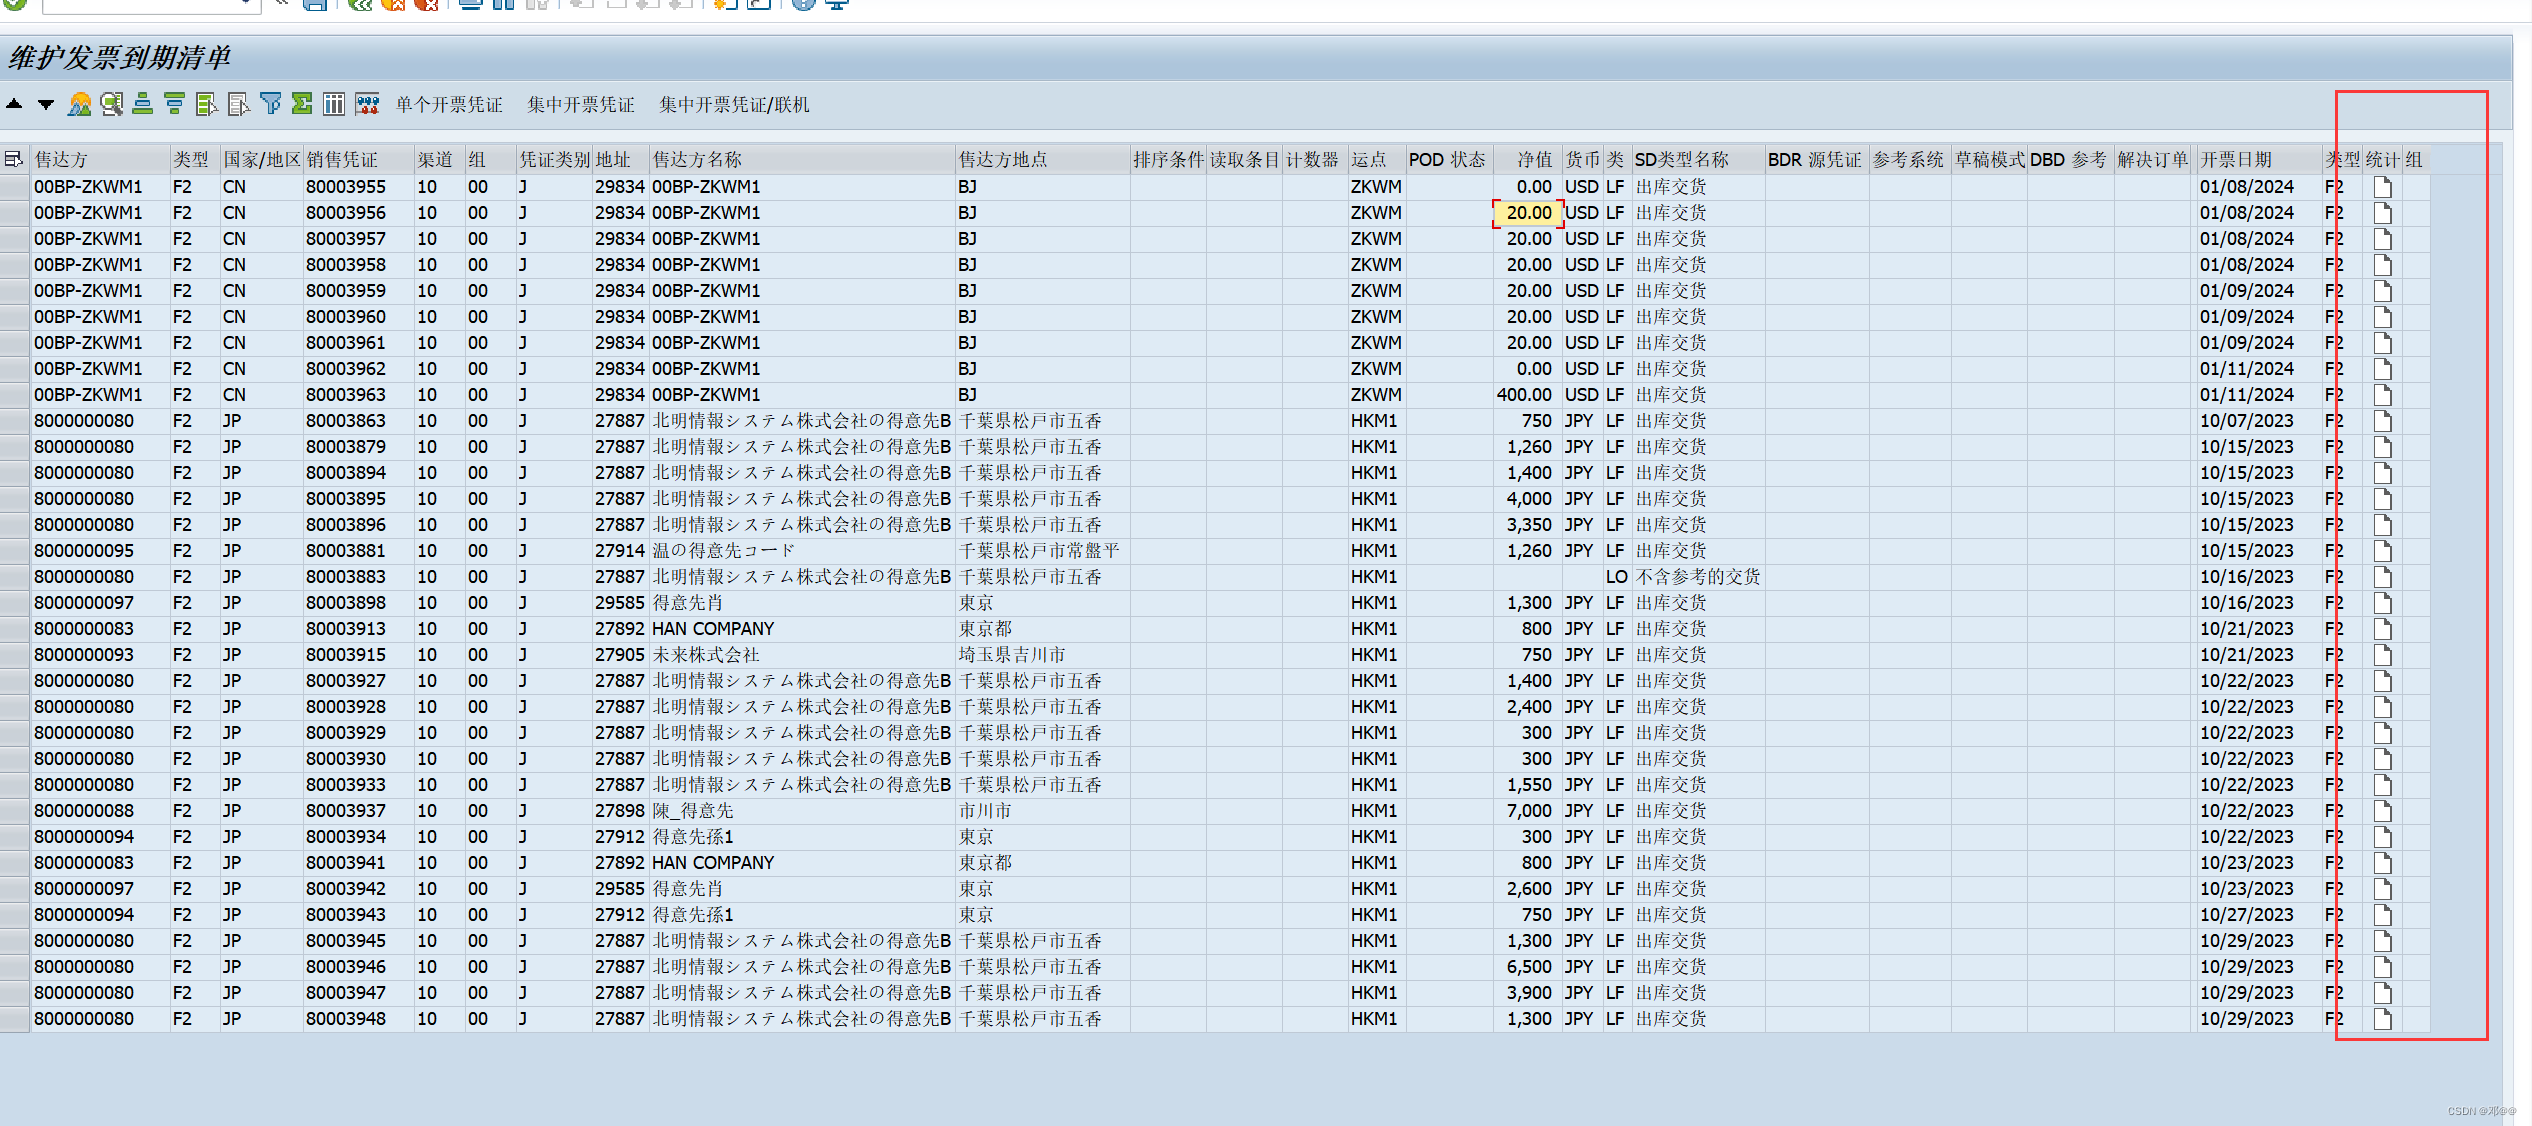2532x1126 pixels.
Task: Click the 7,000 net value cell
Action: (x=1527, y=811)
